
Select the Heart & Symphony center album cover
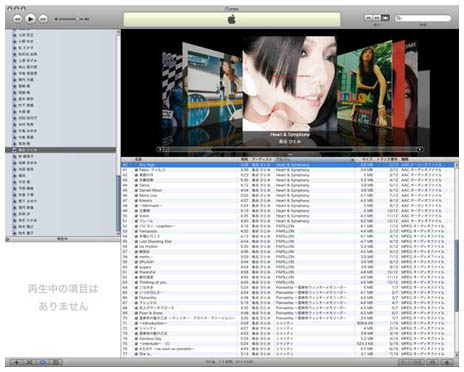pos(289,83)
